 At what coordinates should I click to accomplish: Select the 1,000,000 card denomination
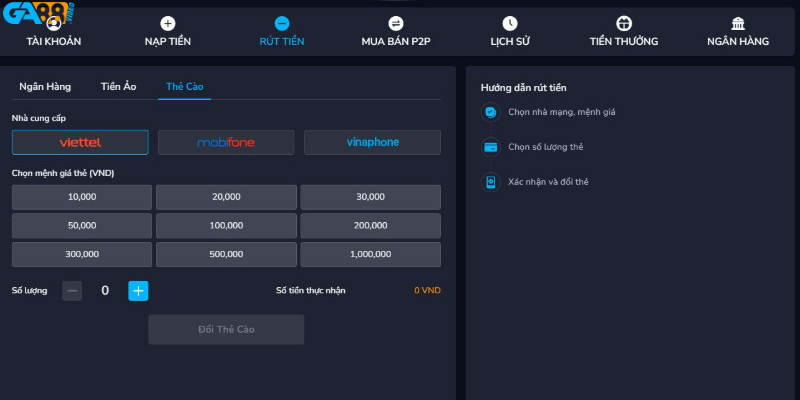coord(370,254)
